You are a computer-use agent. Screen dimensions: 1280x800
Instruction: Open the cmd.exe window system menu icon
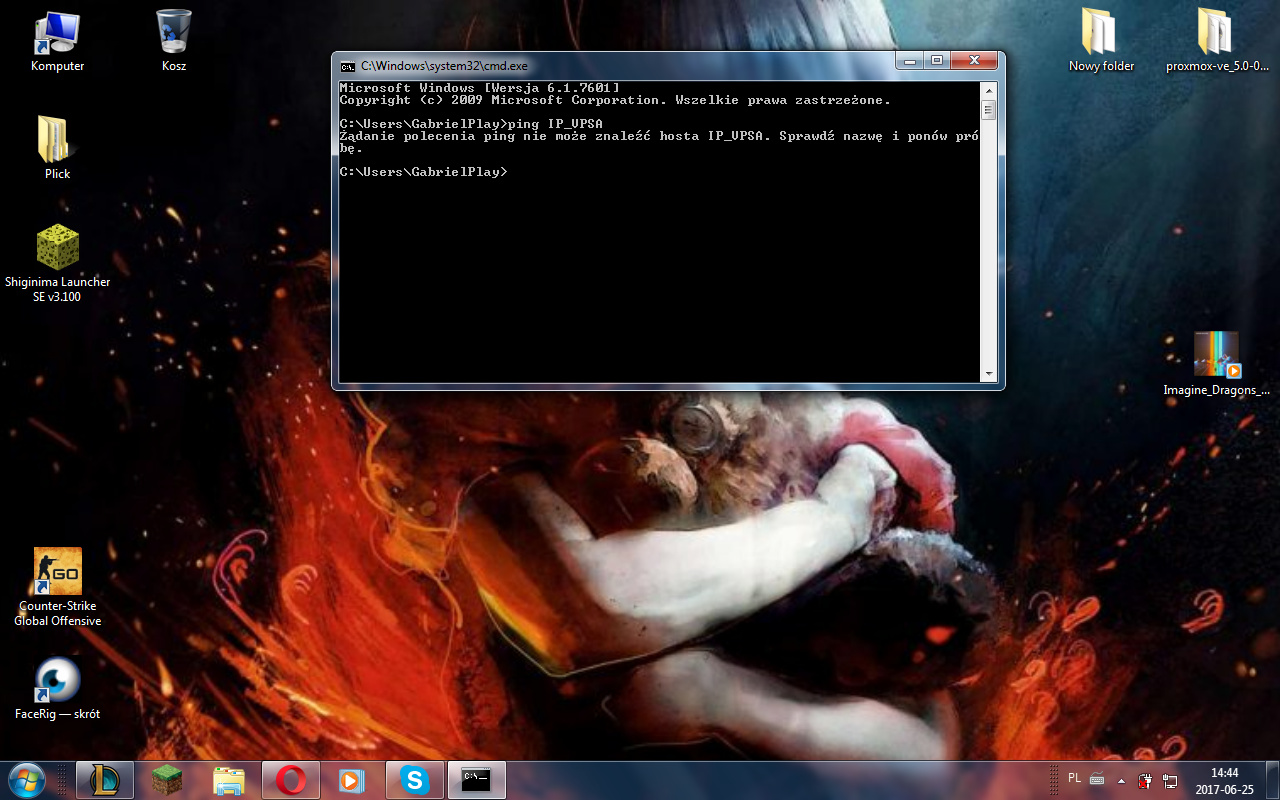[347, 66]
